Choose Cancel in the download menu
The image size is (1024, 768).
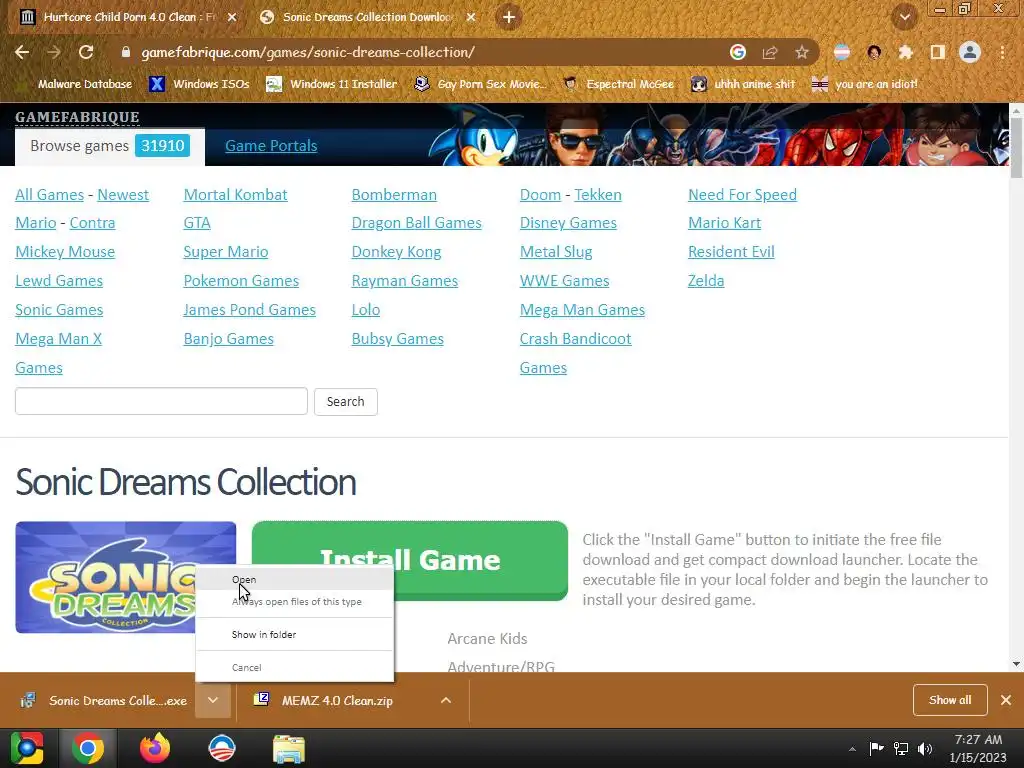(x=295, y=667)
